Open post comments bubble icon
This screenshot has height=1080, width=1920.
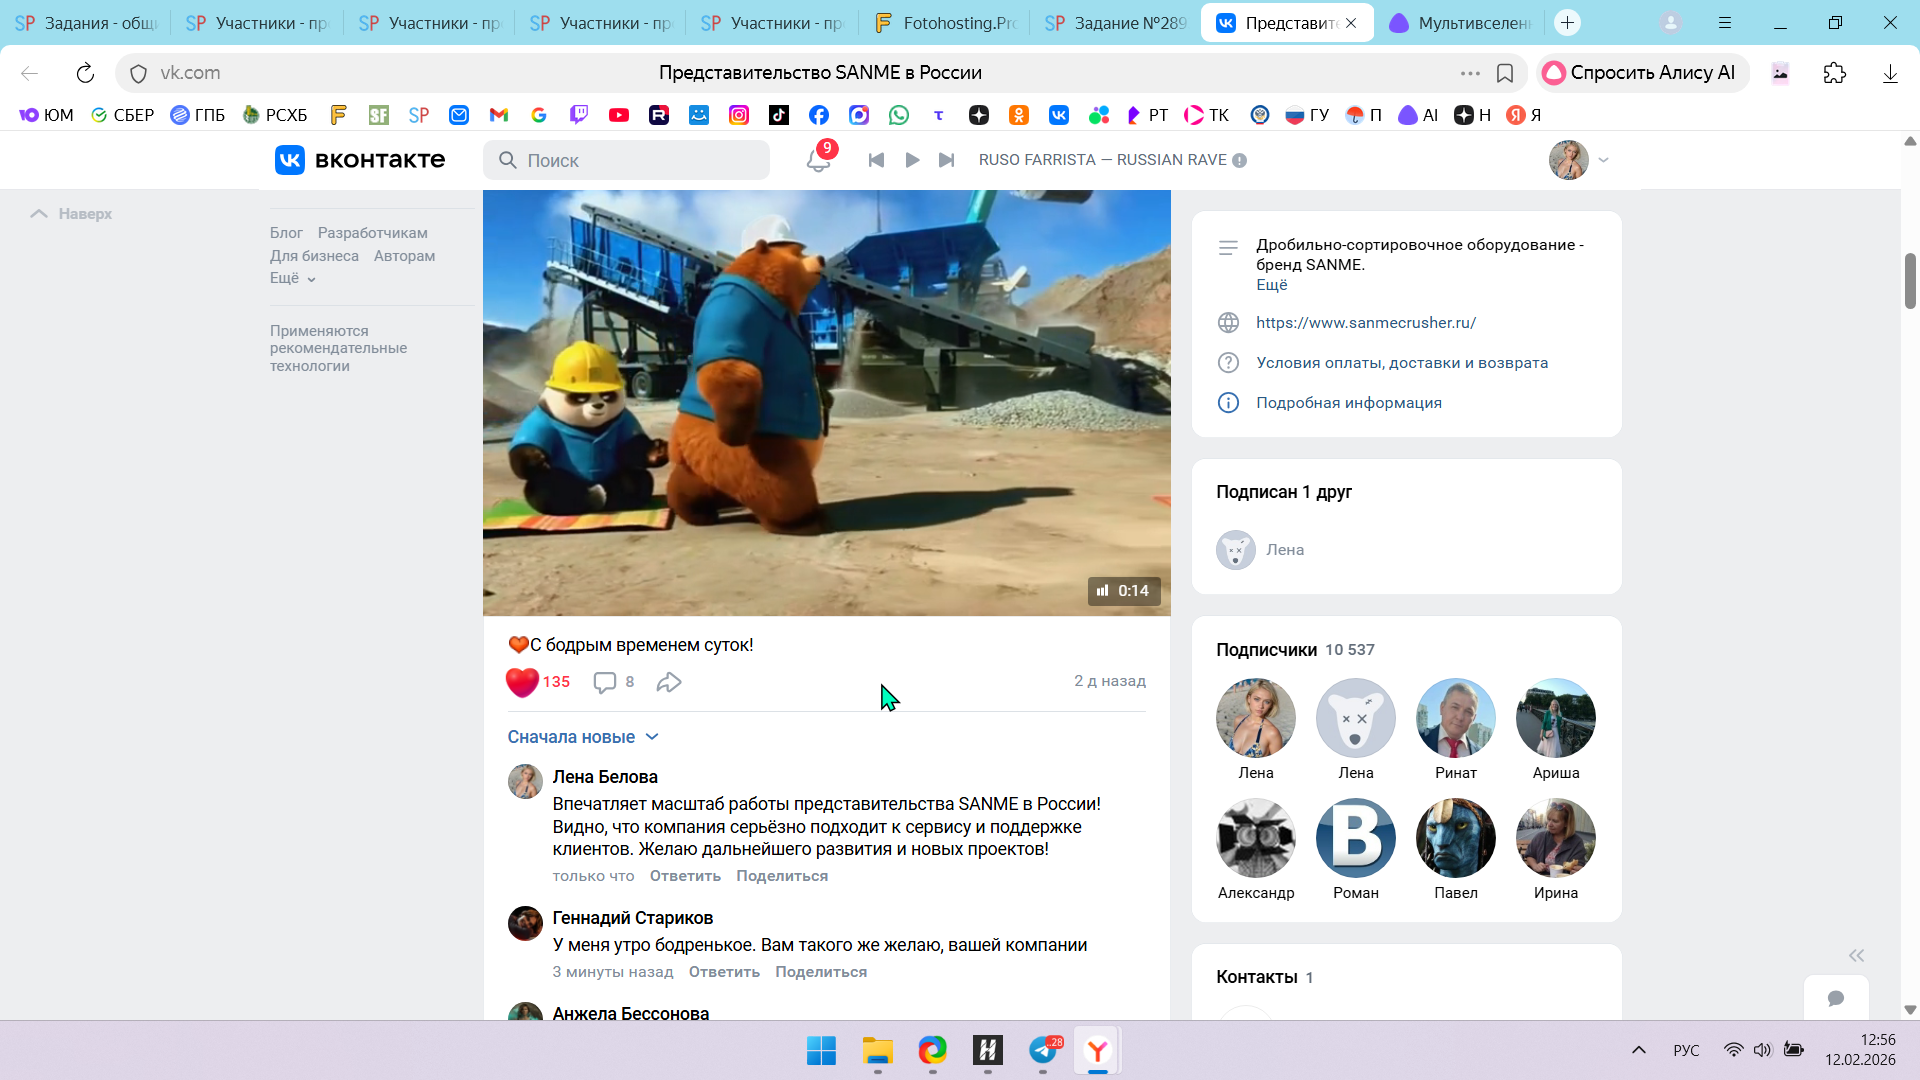click(x=605, y=682)
